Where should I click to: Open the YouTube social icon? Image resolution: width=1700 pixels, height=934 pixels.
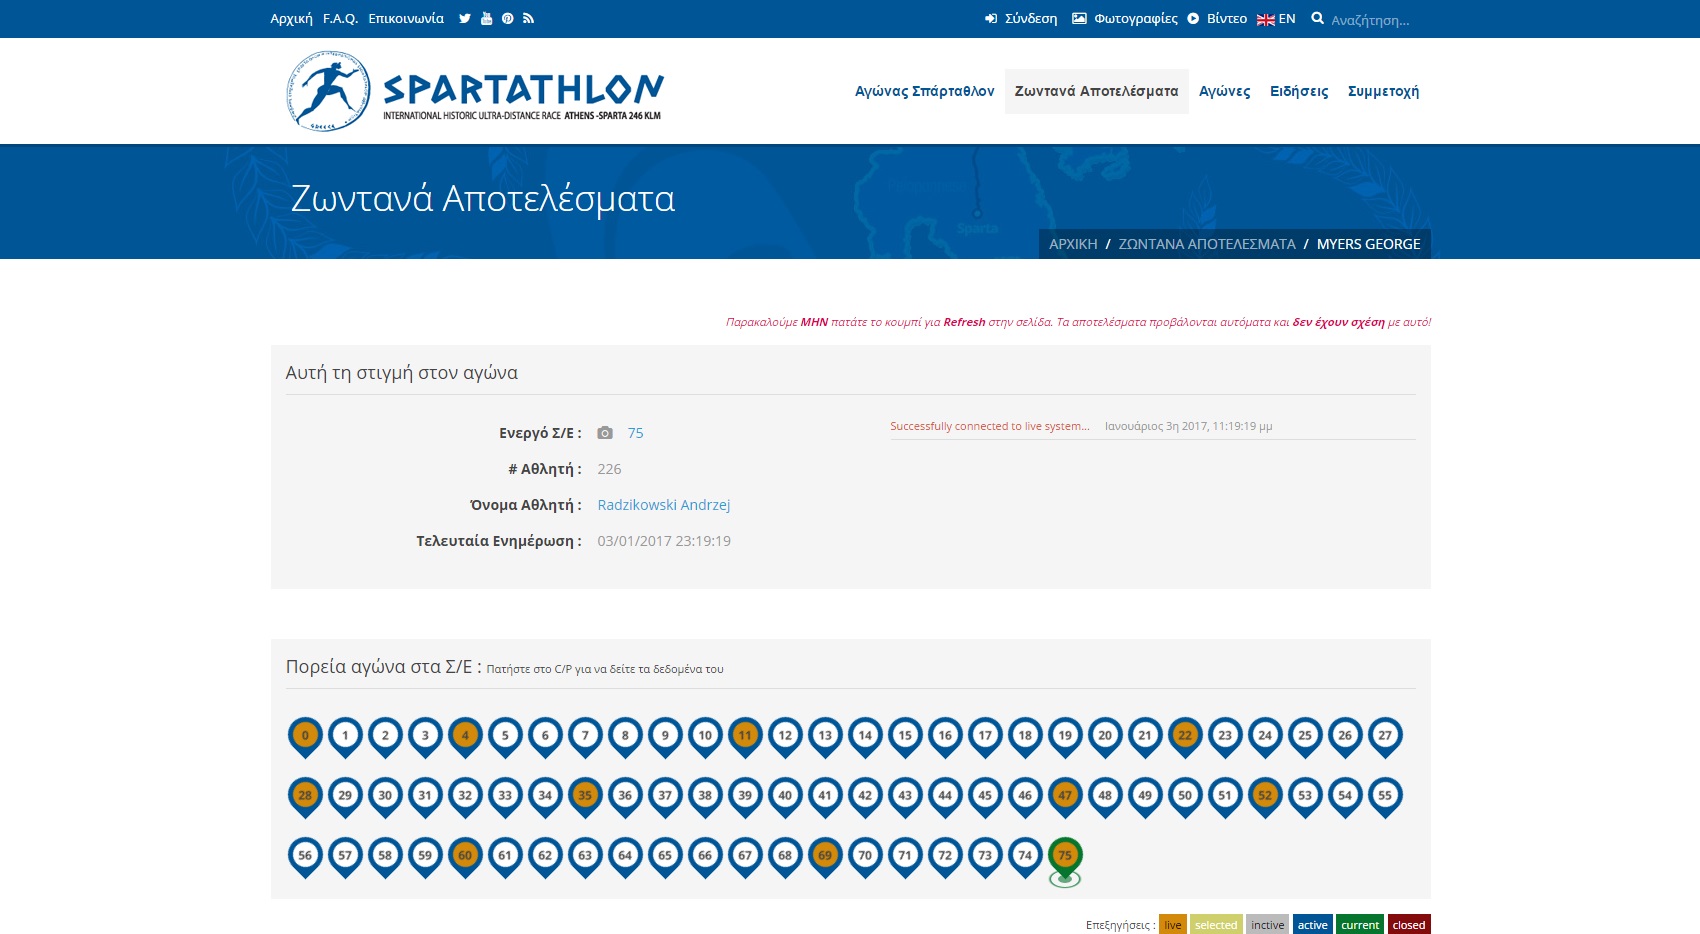[487, 18]
